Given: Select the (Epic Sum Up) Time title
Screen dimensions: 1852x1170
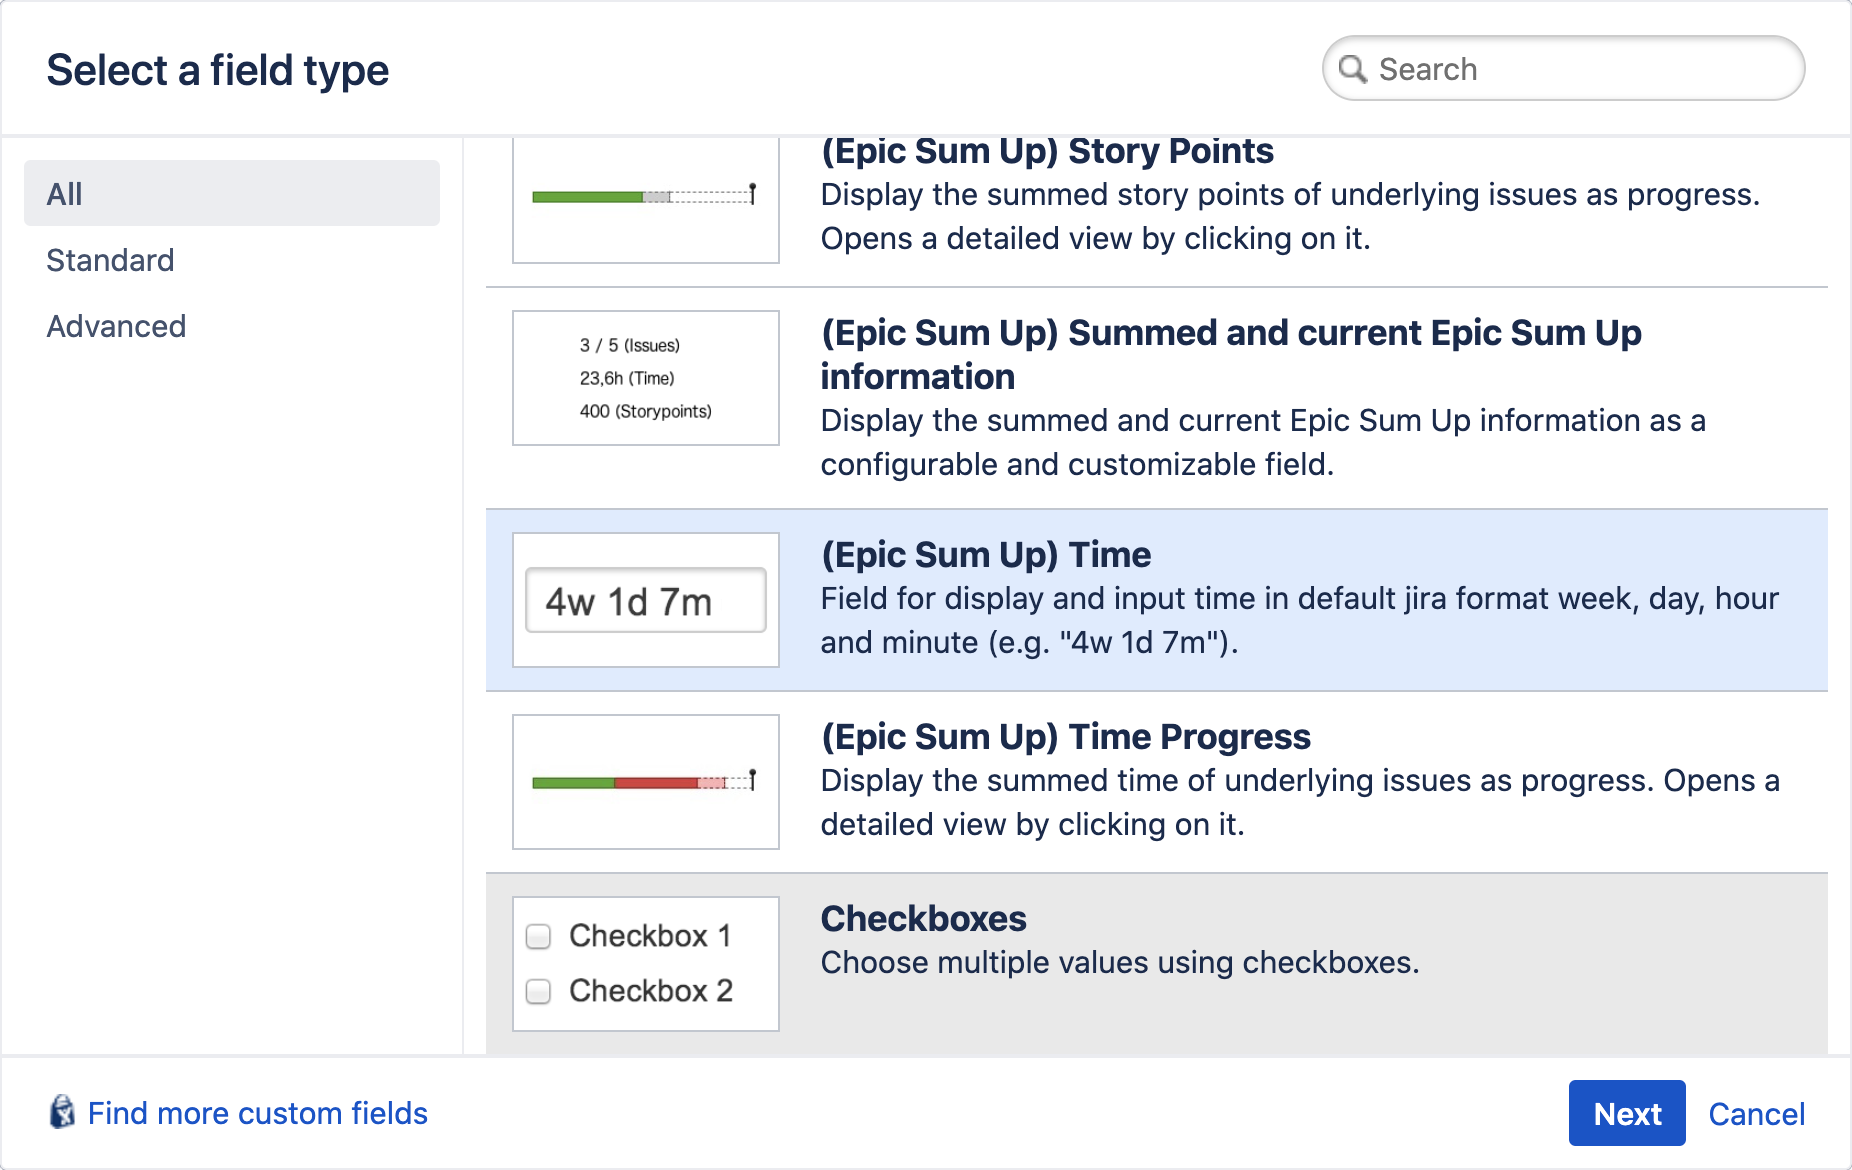Looking at the screenshot, I should 985,555.
